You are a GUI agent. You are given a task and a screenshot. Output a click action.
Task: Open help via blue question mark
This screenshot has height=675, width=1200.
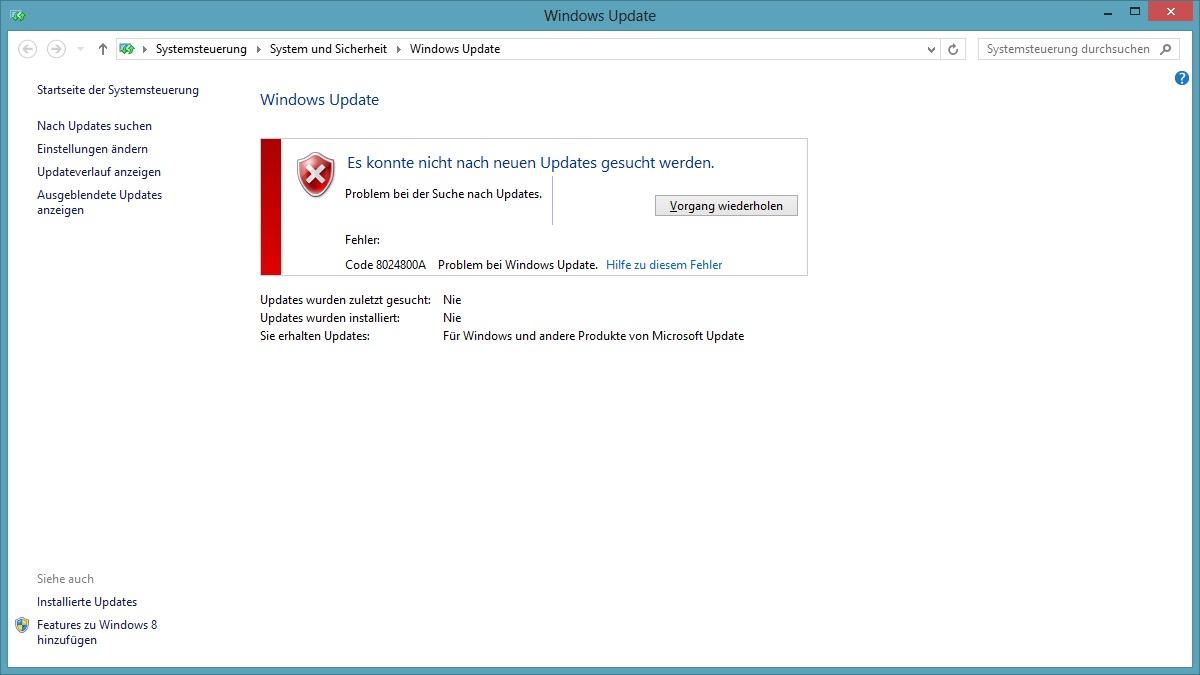point(1182,78)
